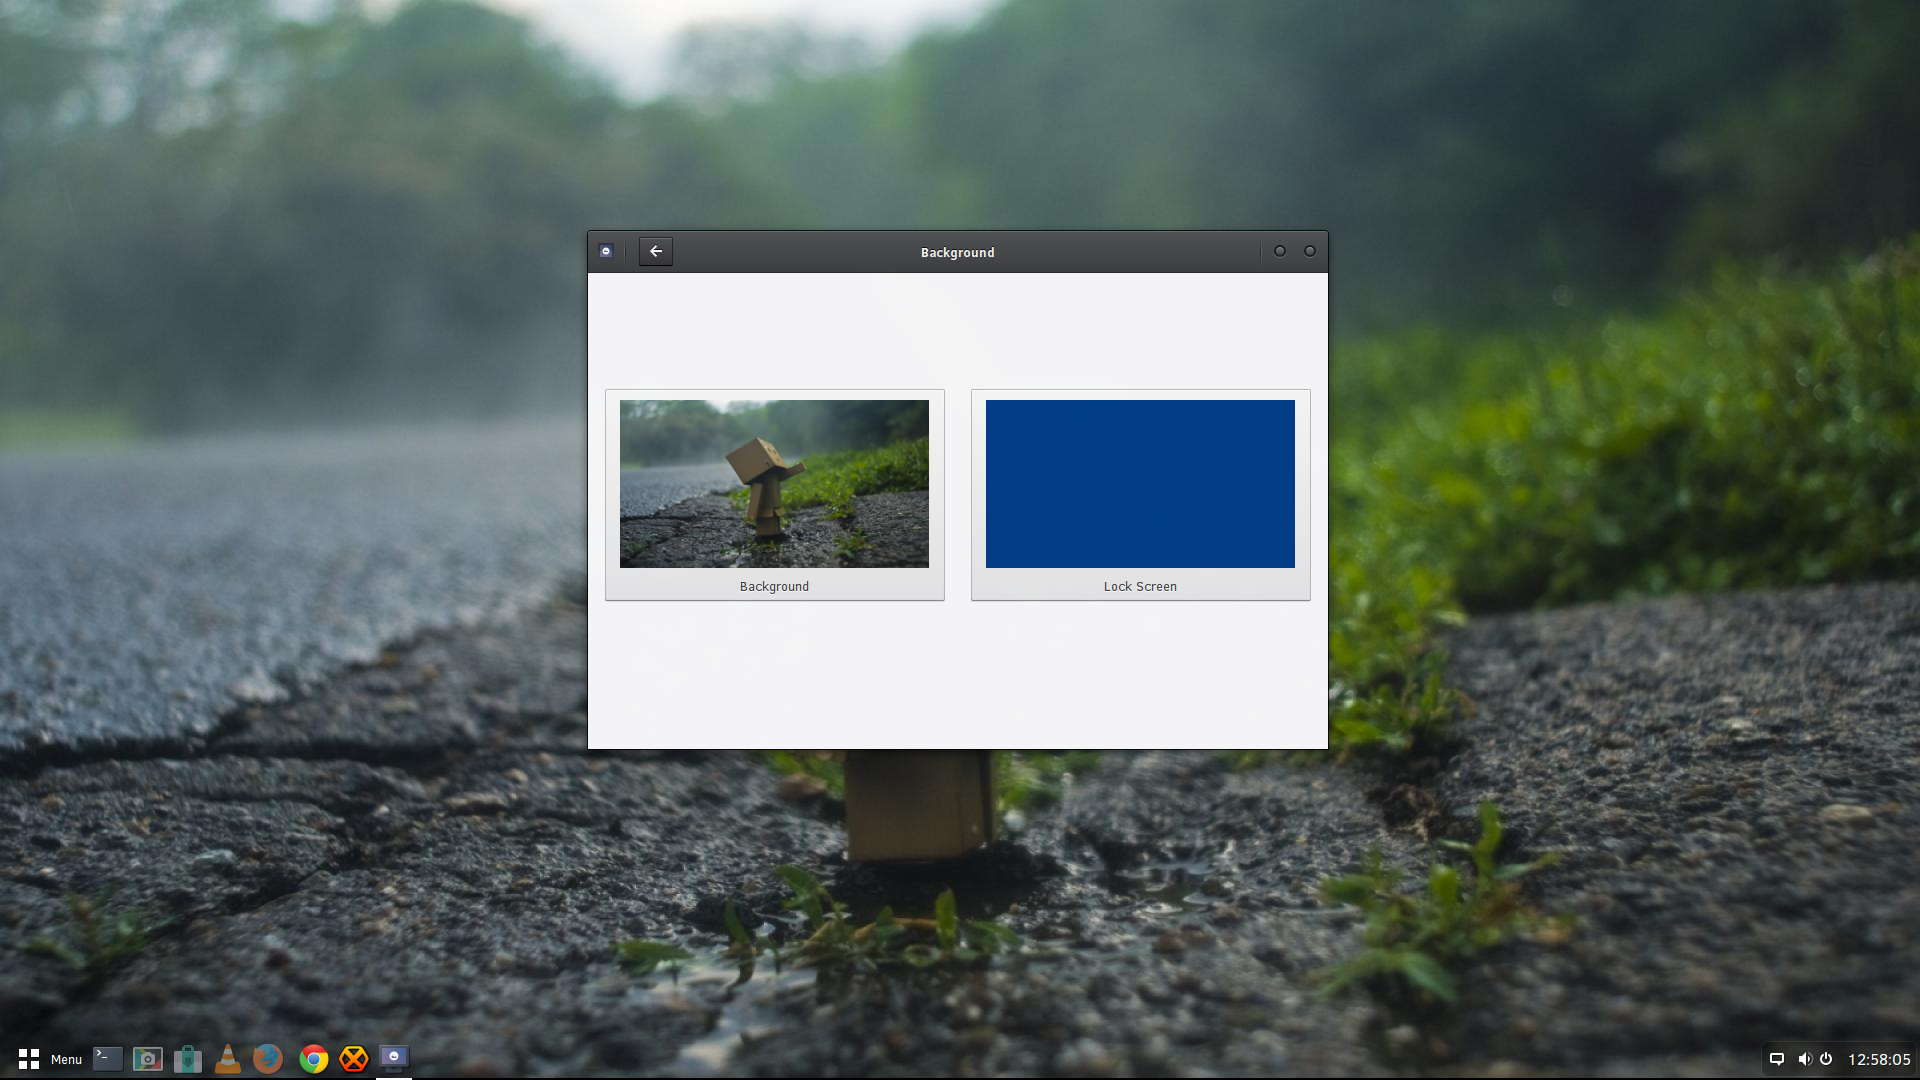
Task: Click the Background label under the wallpaper preview
Action: (774, 587)
